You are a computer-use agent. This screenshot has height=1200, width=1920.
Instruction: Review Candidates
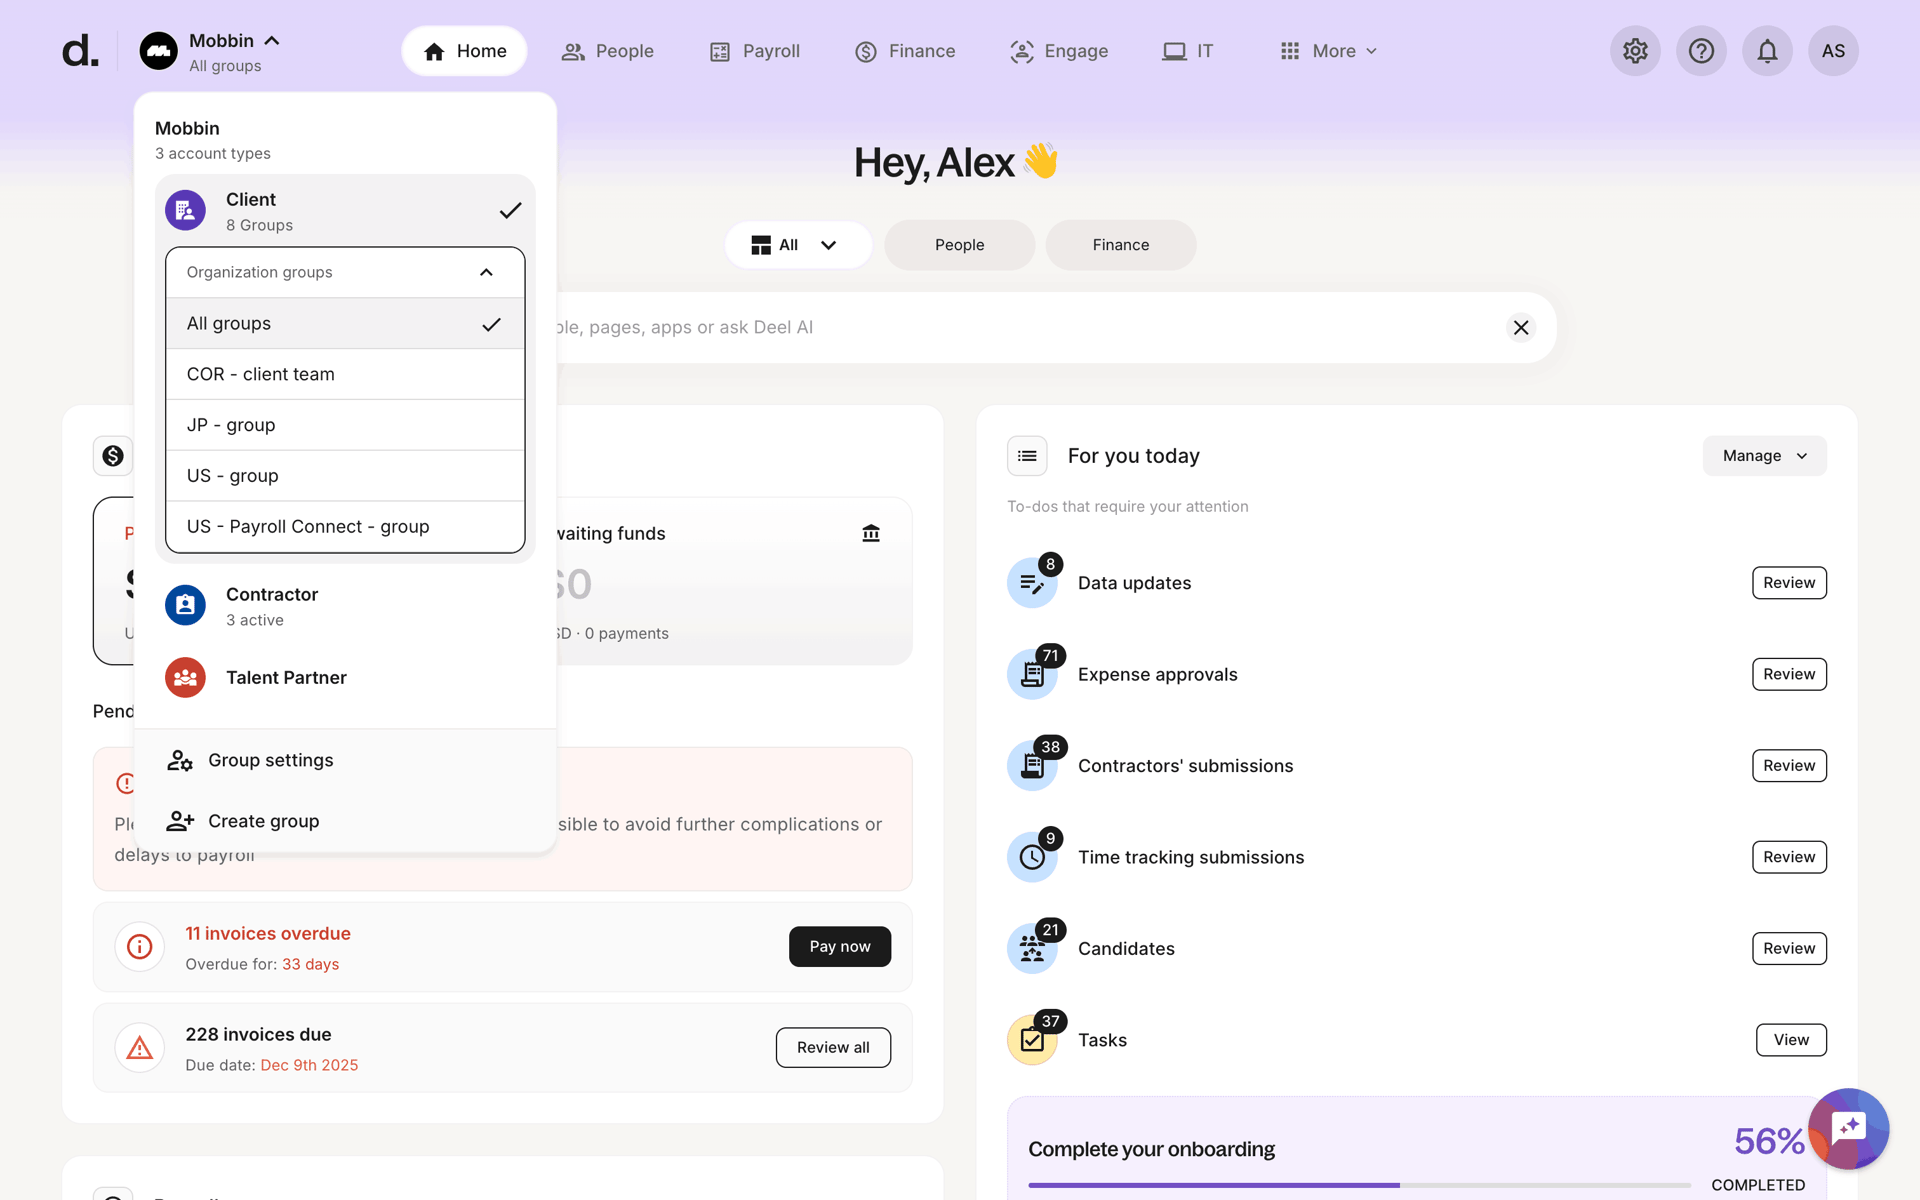click(x=1789, y=948)
